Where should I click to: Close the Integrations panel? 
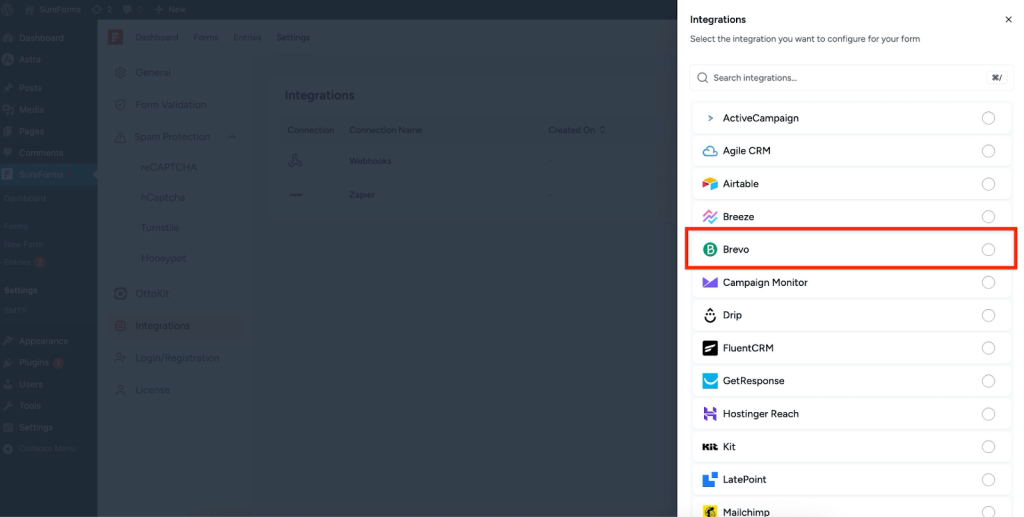click(1007, 19)
